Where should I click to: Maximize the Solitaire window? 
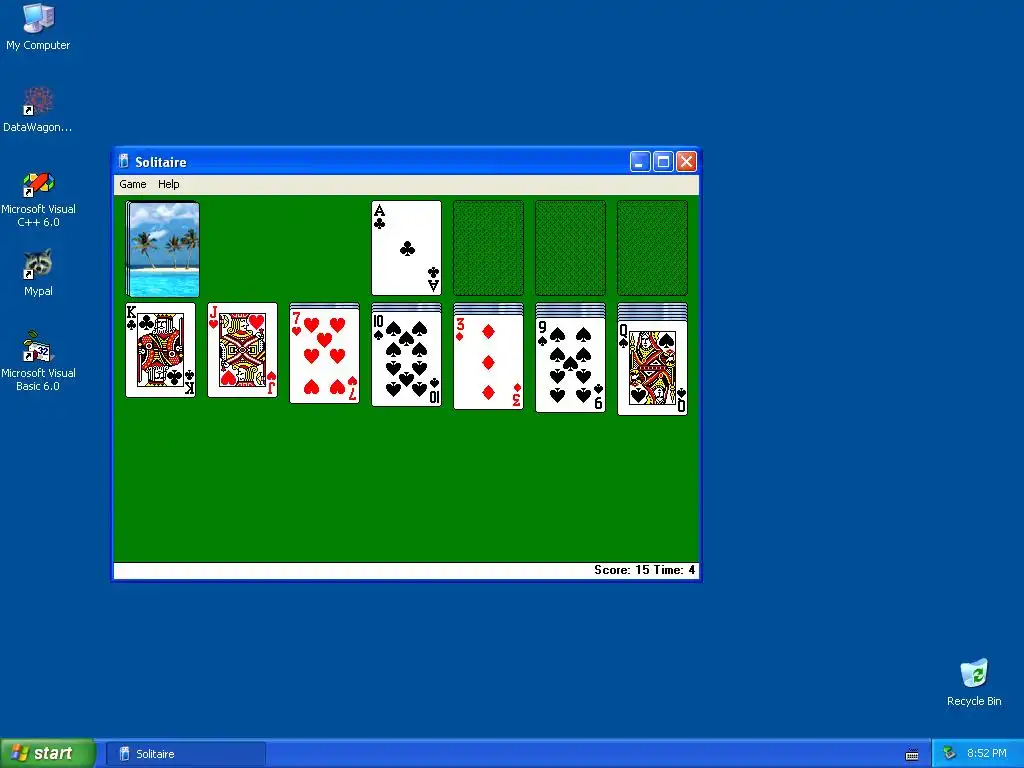(x=663, y=161)
